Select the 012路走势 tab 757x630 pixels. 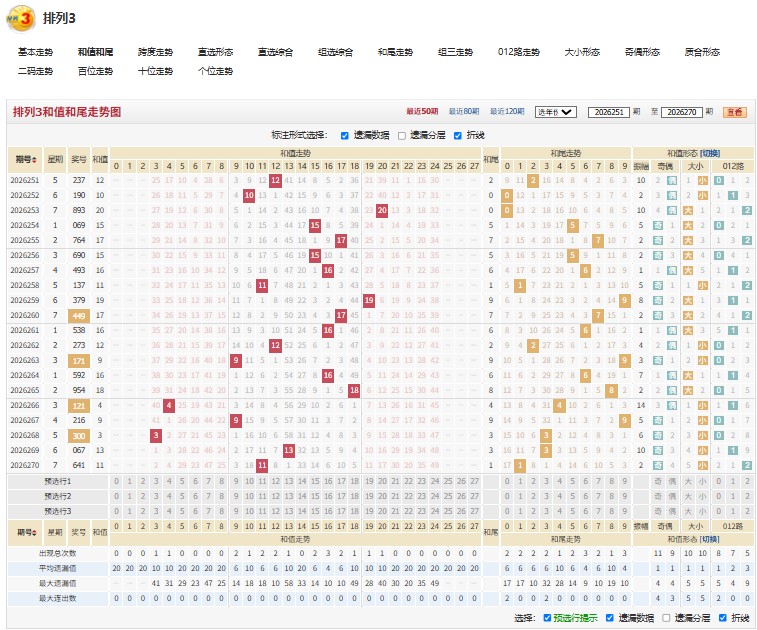pos(519,52)
